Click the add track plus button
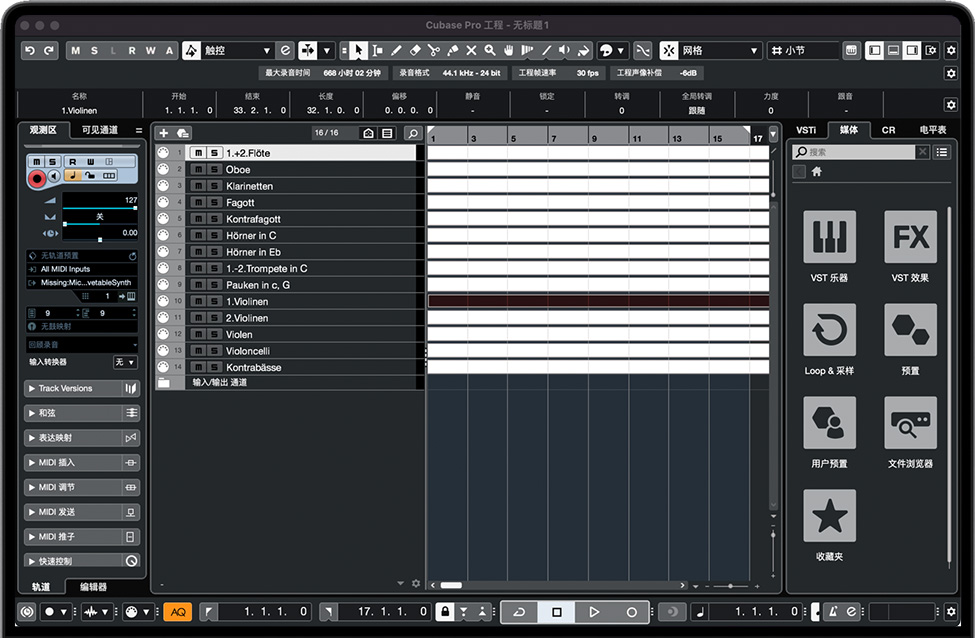 [163, 133]
